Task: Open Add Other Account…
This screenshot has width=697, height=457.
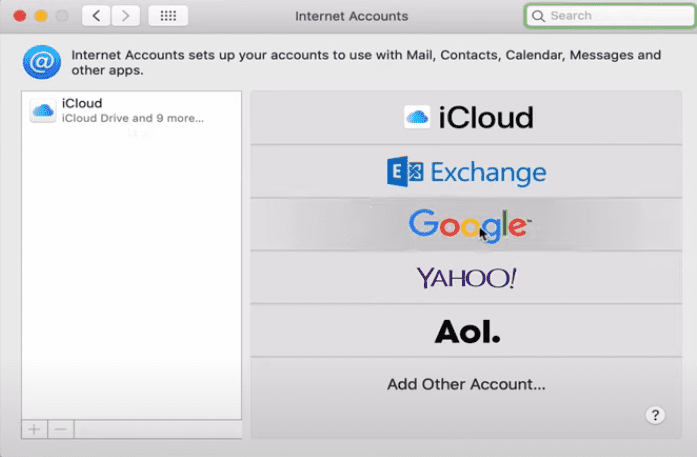Action: pyautogui.click(x=468, y=384)
